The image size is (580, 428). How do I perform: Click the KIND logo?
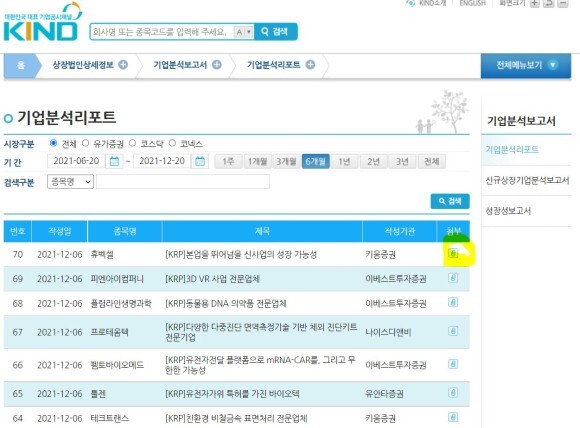click(42, 22)
